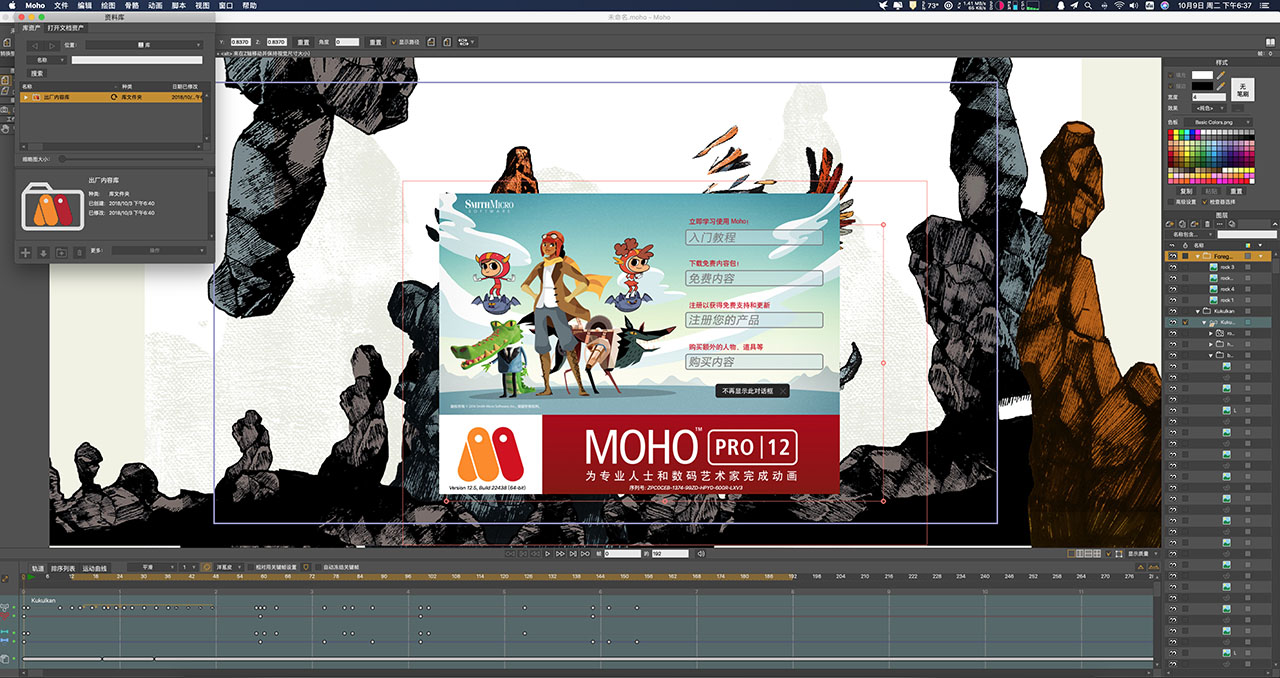This screenshot has width=1280, height=678.
Task: Open the 入门教程 tutorial link
Action: pos(754,237)
